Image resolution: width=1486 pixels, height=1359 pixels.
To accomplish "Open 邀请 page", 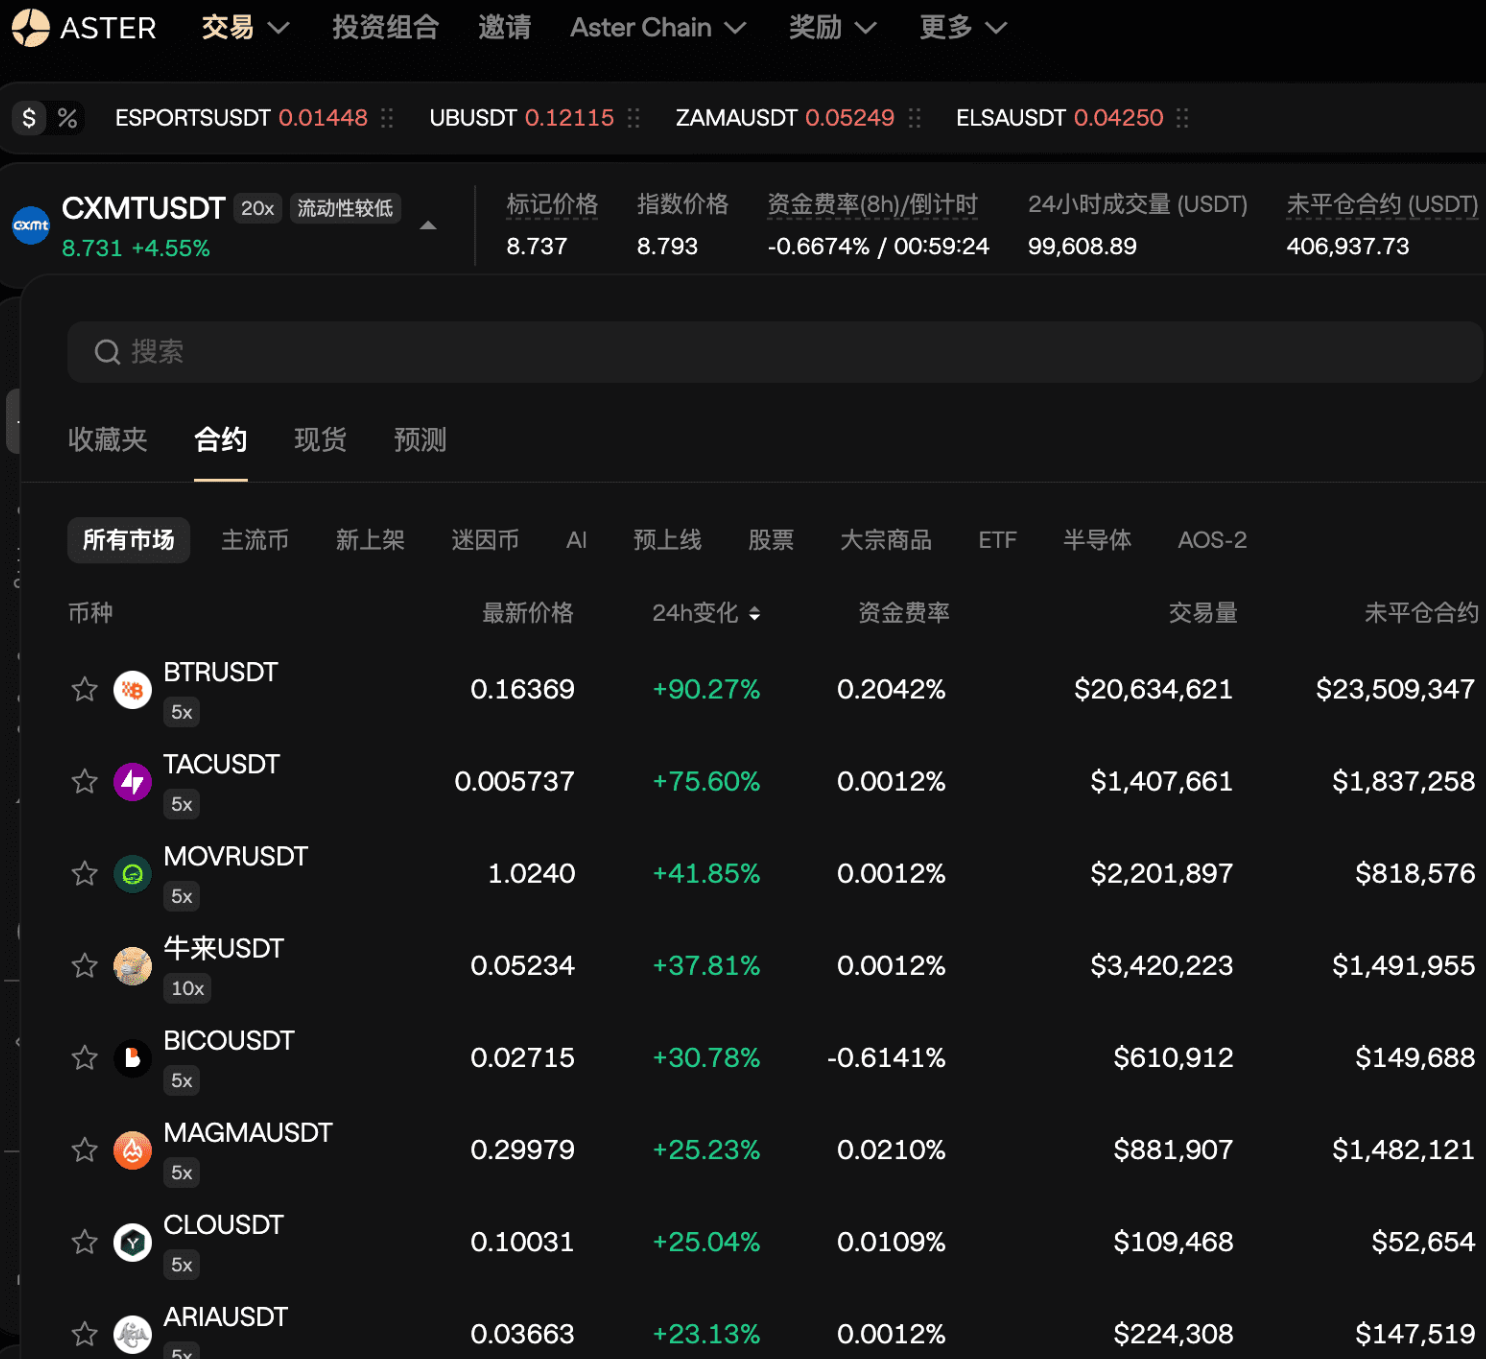I will pyautogui.click(x=504, y=28).
